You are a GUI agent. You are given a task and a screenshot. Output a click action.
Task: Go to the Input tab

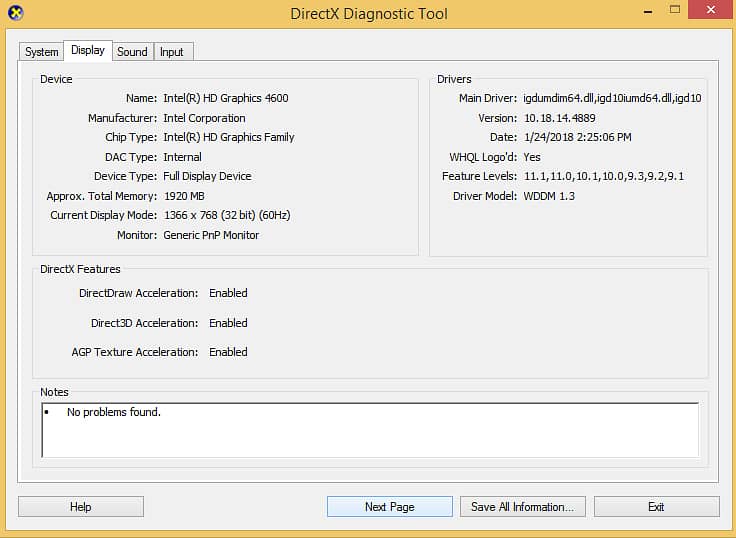point(172,52)
